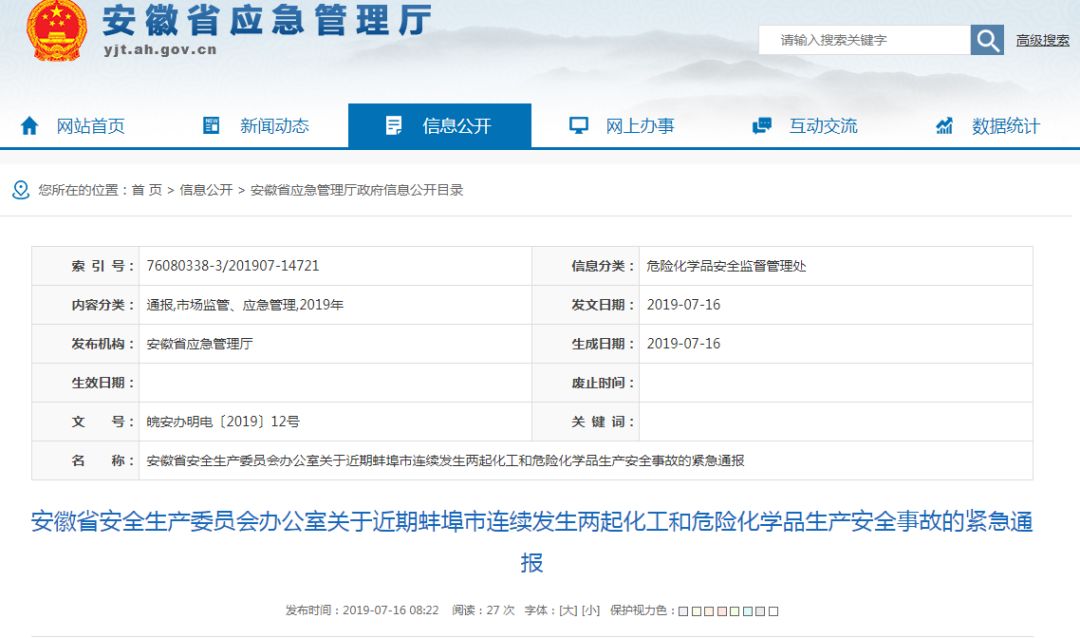Click the 信息分类 label cell

585,266
